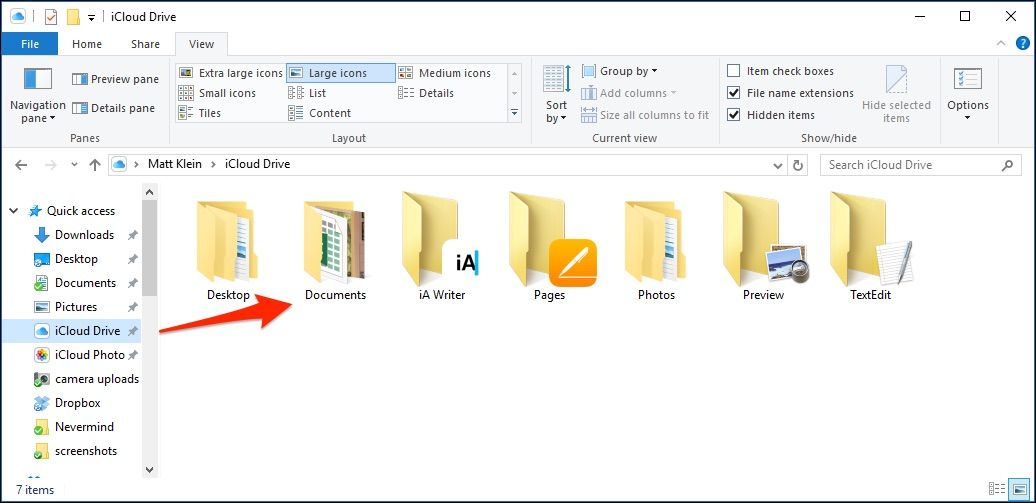This screenshot has height=503, width=1036.
Task: Click Matt Klein in the address path
Action: [176, 164]
